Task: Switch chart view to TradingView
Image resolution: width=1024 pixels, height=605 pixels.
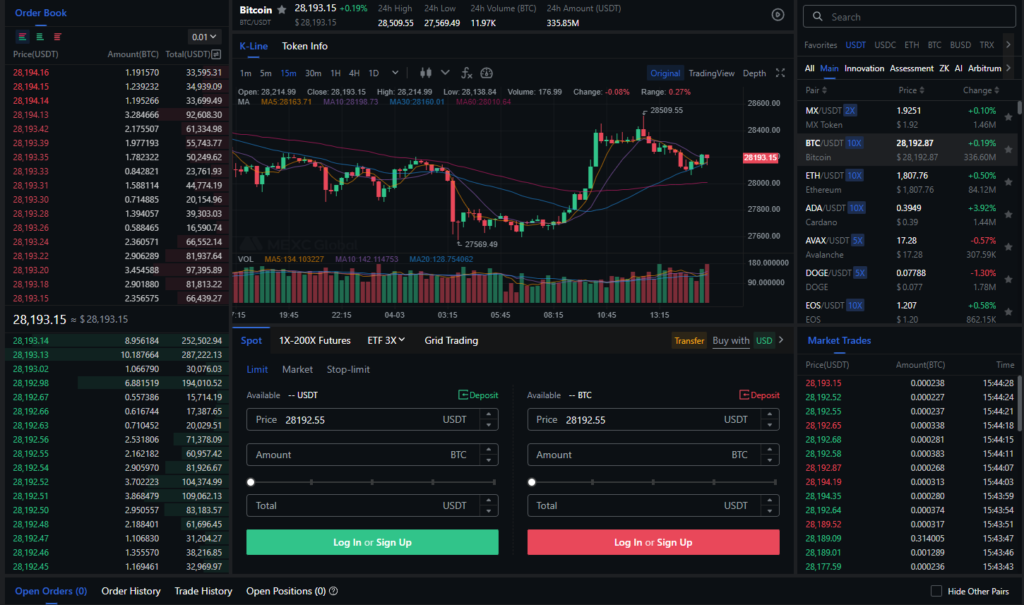Action: [711, 73]
